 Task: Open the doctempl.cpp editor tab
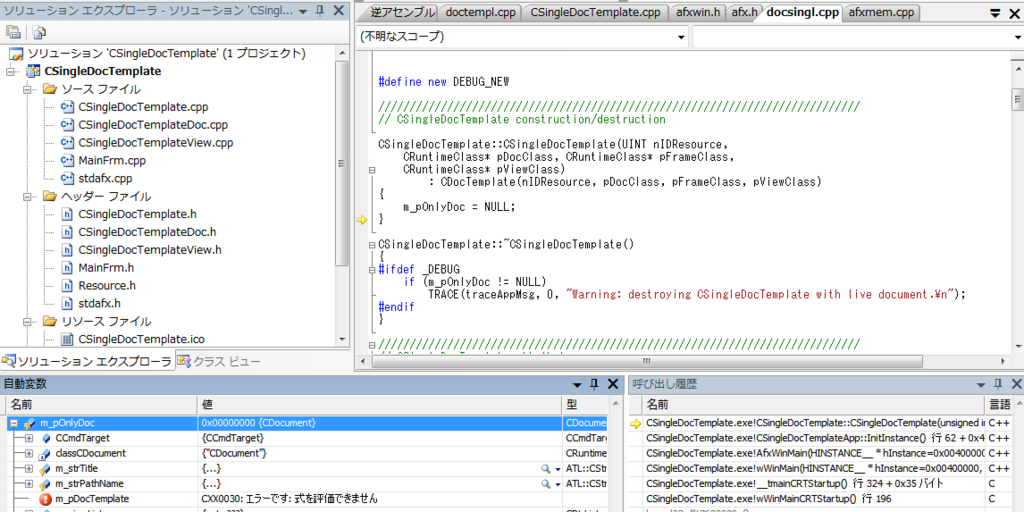pos(481,12)
